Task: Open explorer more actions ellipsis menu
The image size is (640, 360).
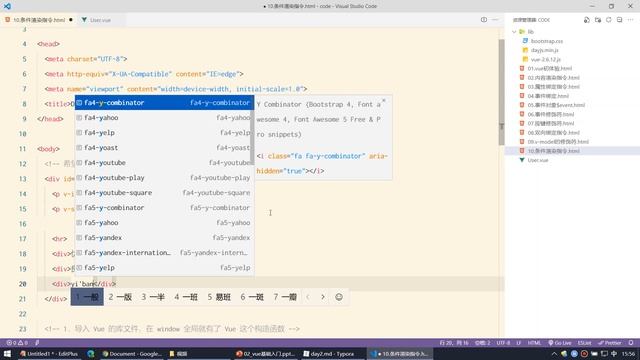Action: point(631,20)
